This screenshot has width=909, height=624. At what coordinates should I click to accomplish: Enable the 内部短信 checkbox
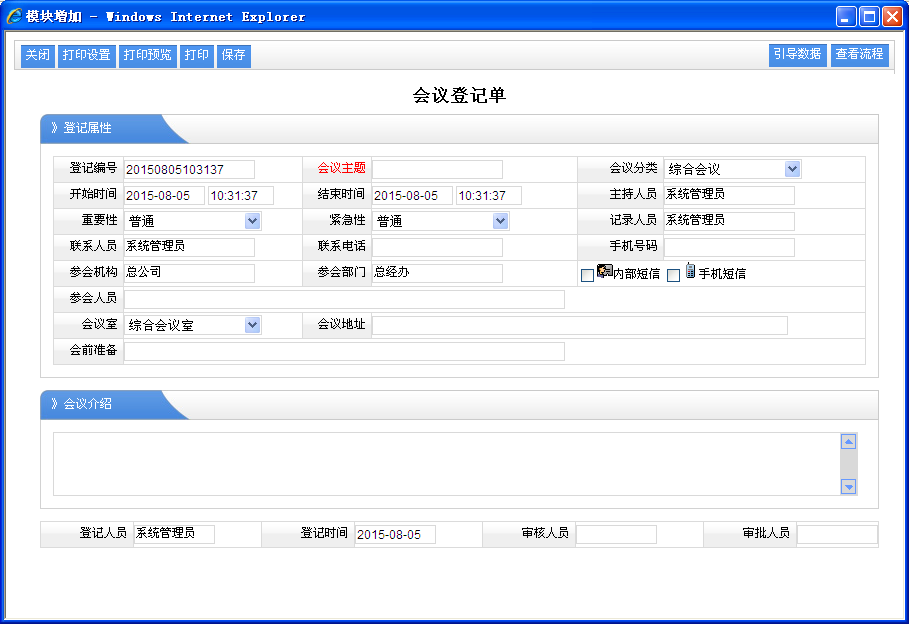pos(587,275)
